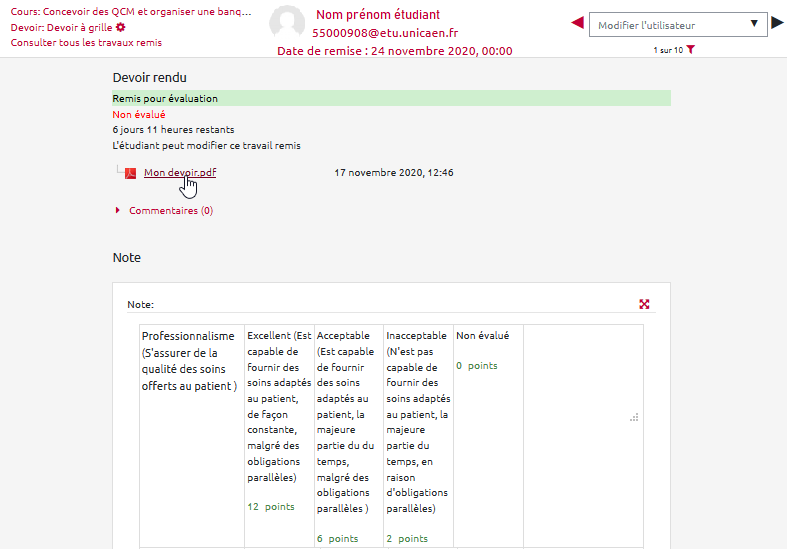
Task: Expand the Note panel using the red fullscreen icon
Action: [645, 304]
